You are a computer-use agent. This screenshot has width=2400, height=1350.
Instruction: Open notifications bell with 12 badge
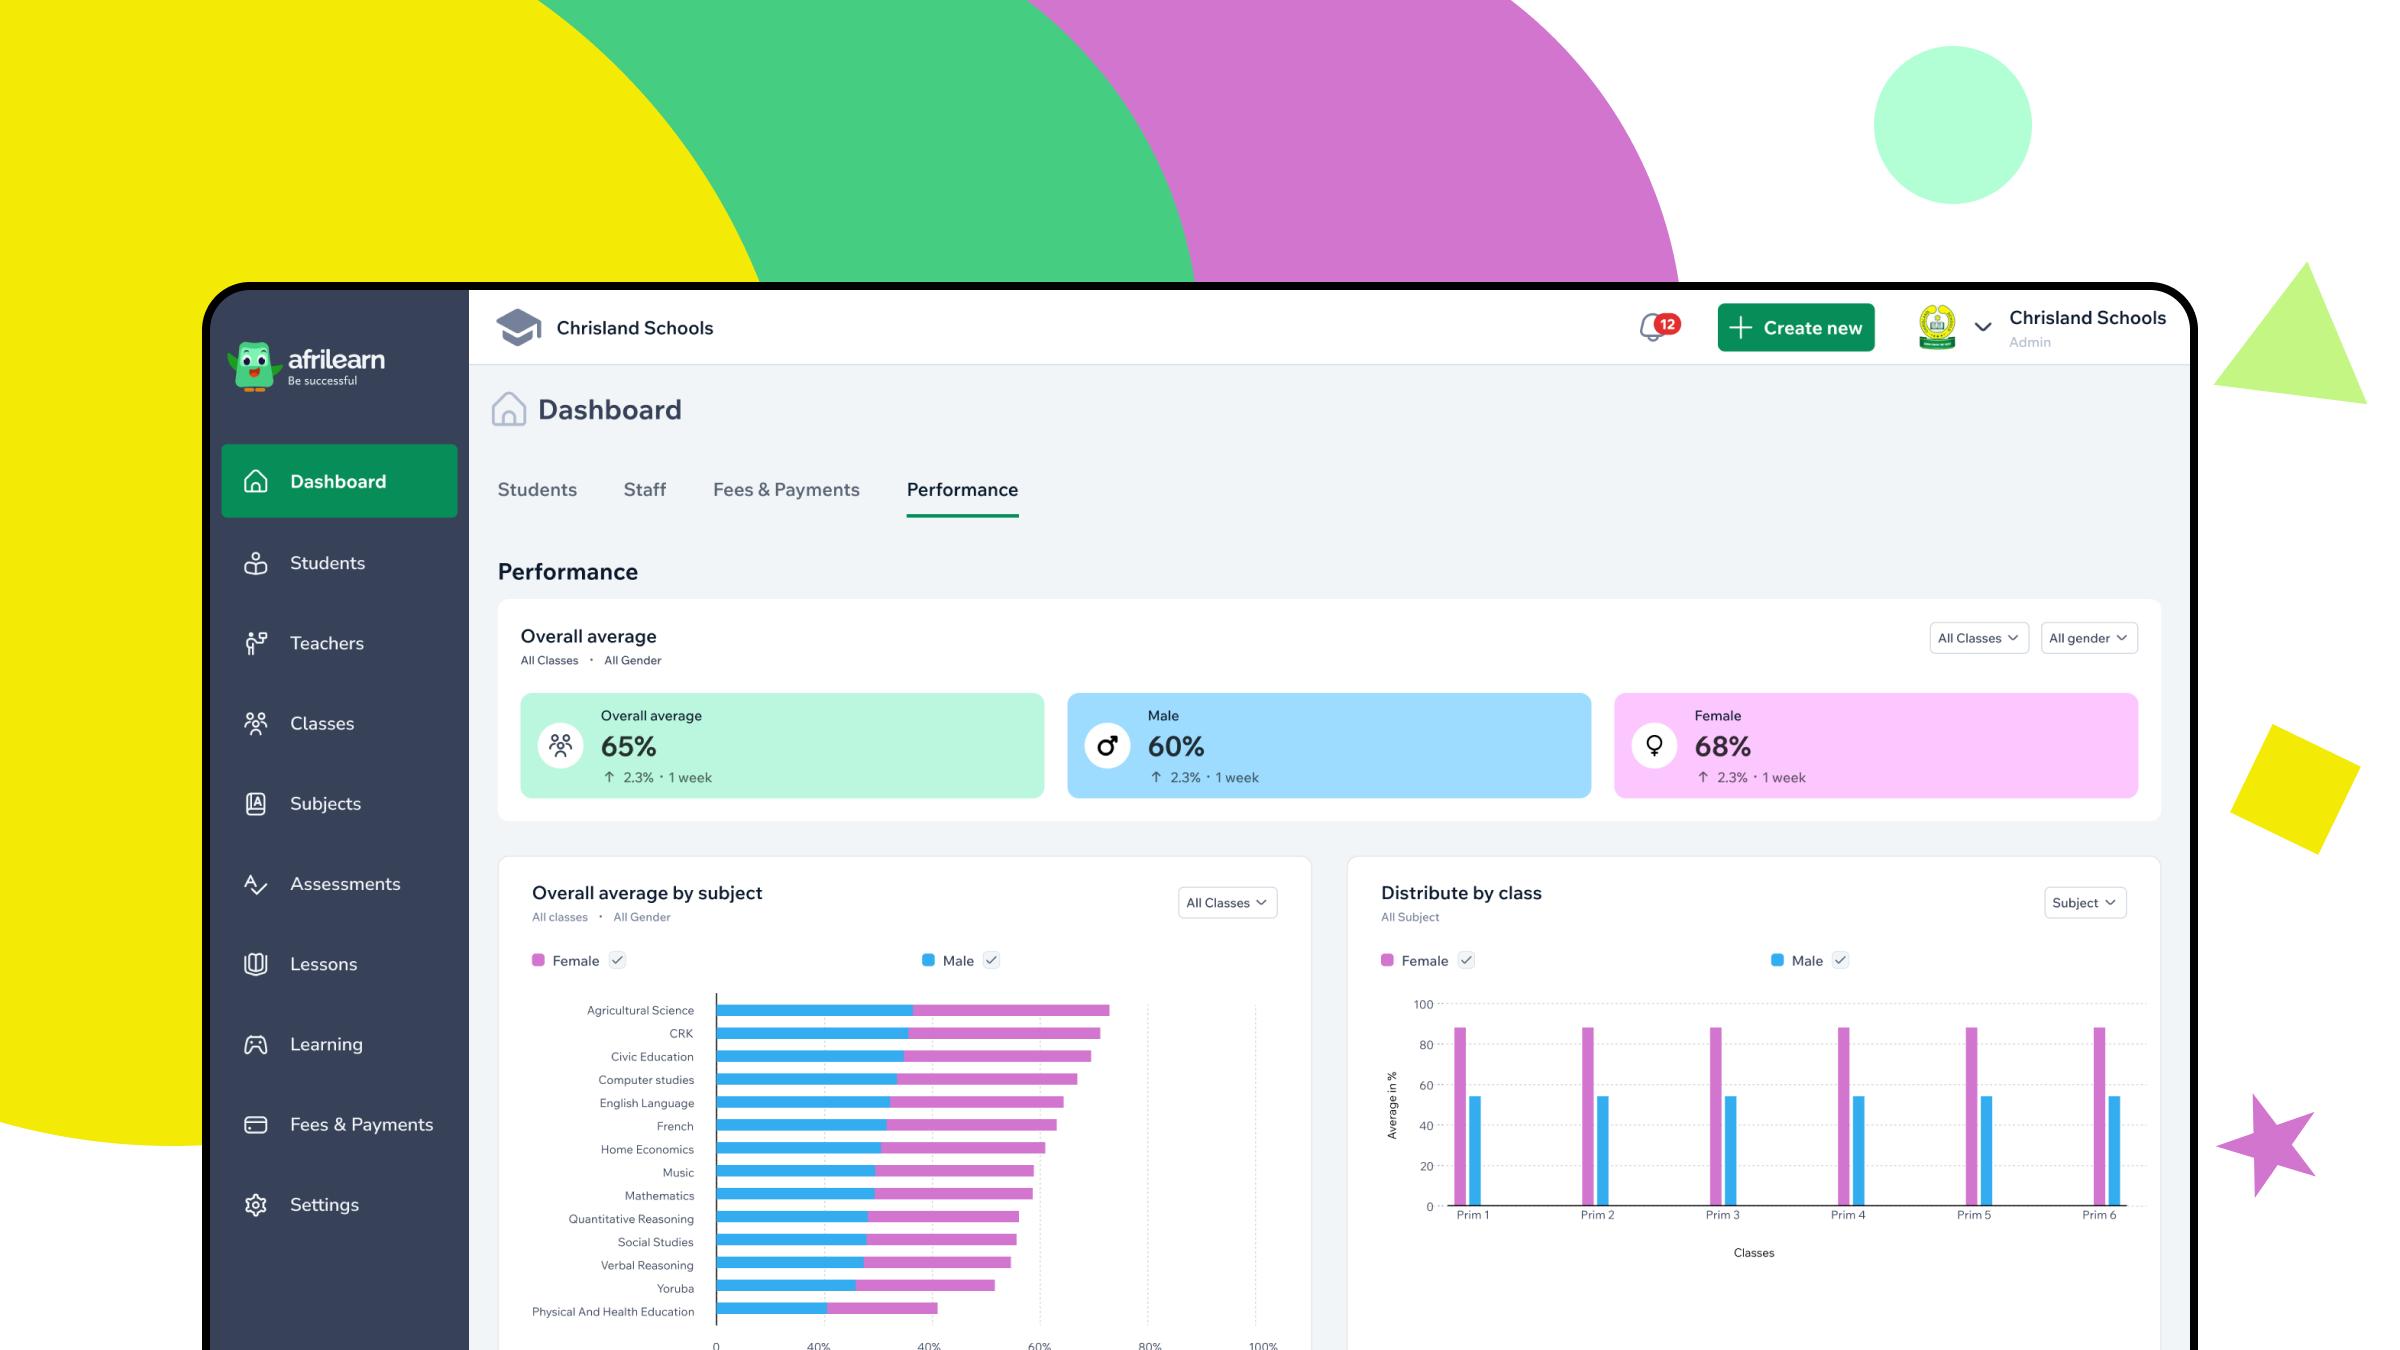coord(1659,327)
